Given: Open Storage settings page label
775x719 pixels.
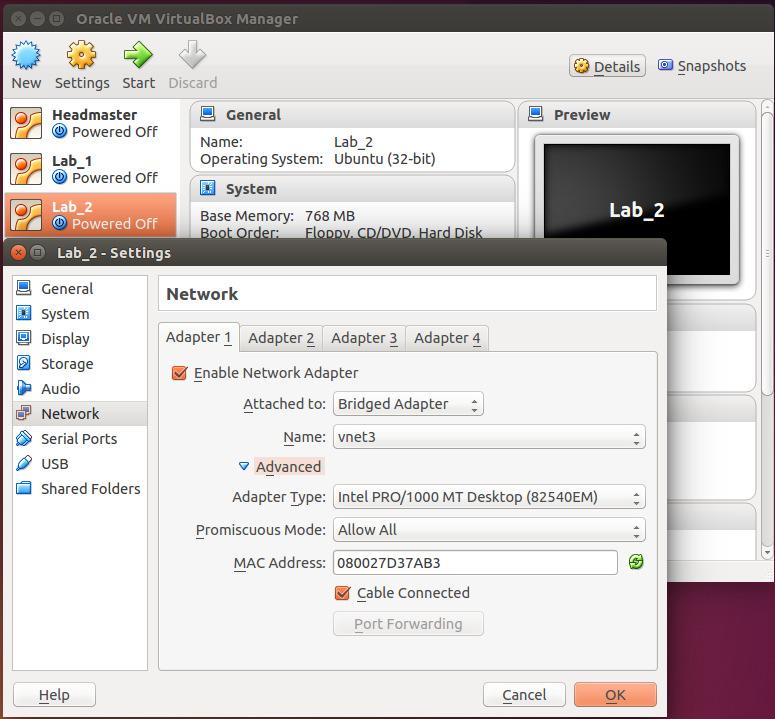Looking at the screenshot, I should pos(67,364).
